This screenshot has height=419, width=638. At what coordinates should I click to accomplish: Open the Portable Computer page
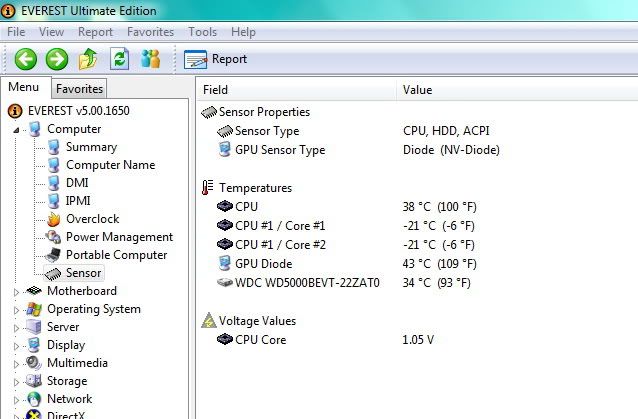click(116, 255)
